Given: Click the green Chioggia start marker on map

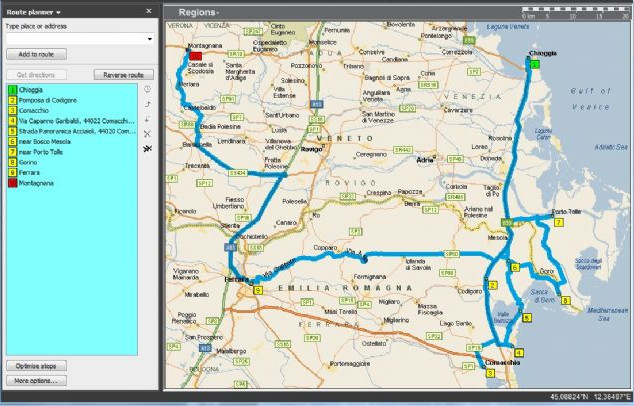Looking at the screenshot, I should tap(535, 63).
